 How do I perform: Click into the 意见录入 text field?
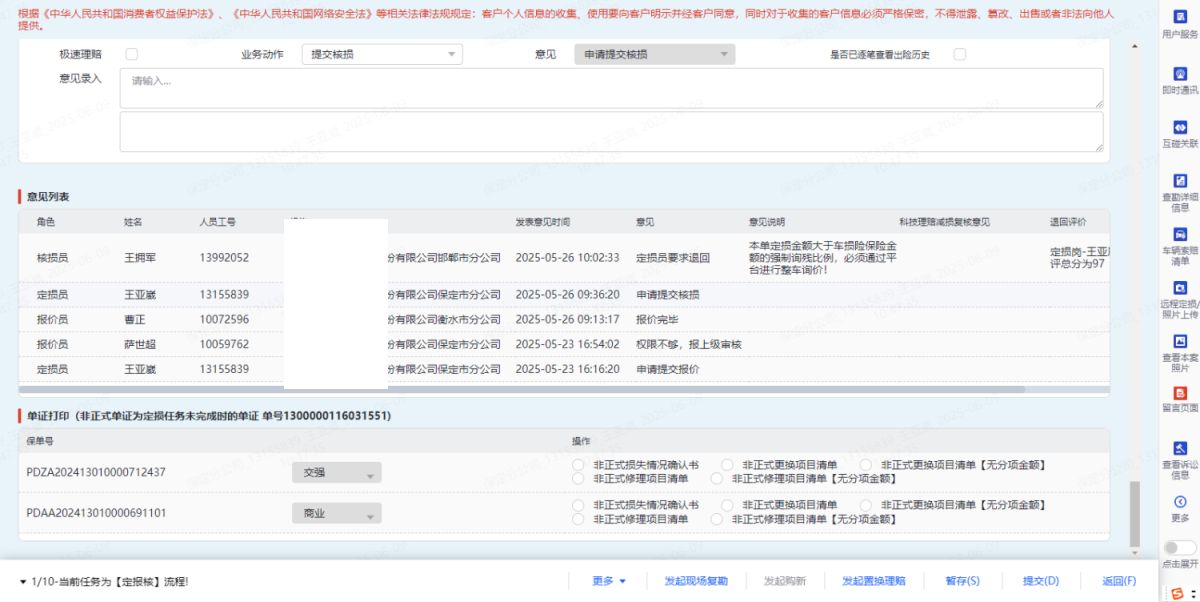pos(611,88)
